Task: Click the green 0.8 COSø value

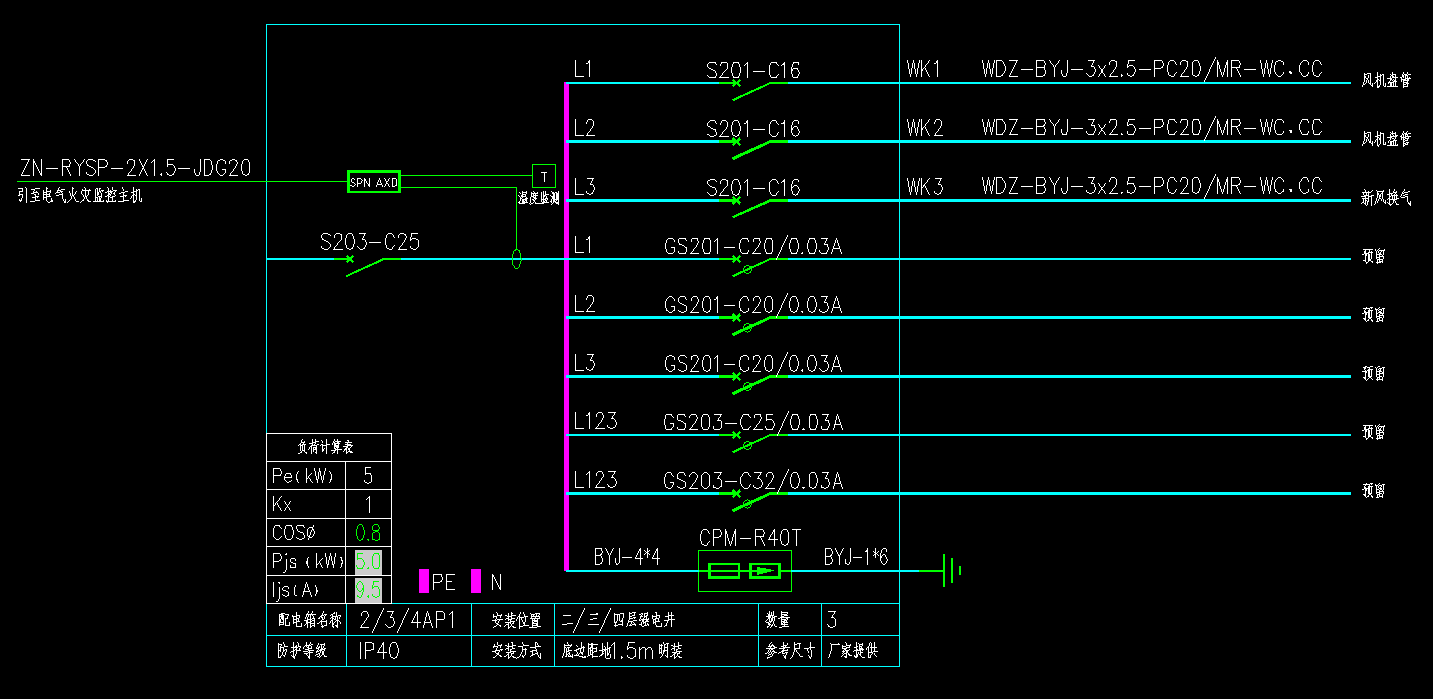Action: (x=368, y=533)
